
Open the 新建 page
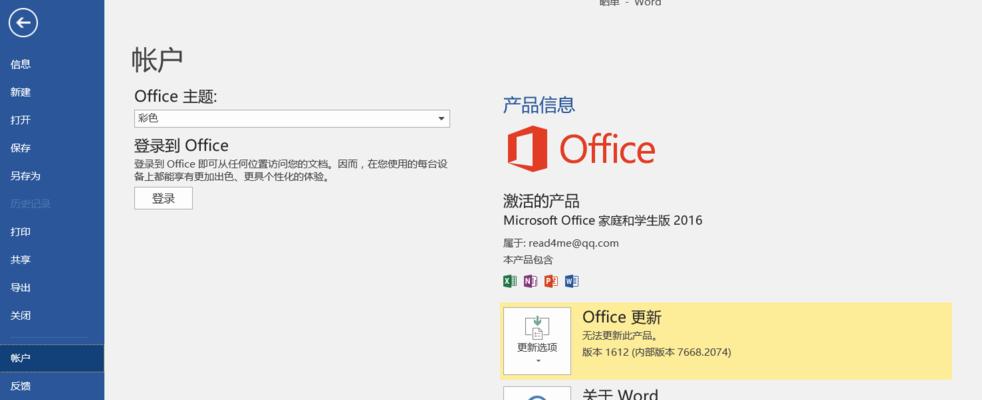[52, 92]
